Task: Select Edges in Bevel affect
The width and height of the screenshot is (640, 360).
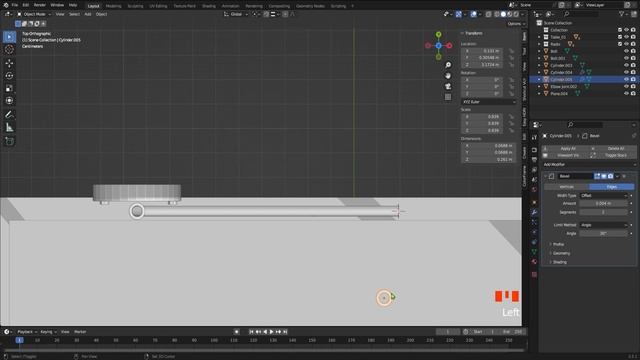Action: pos(611,187)
